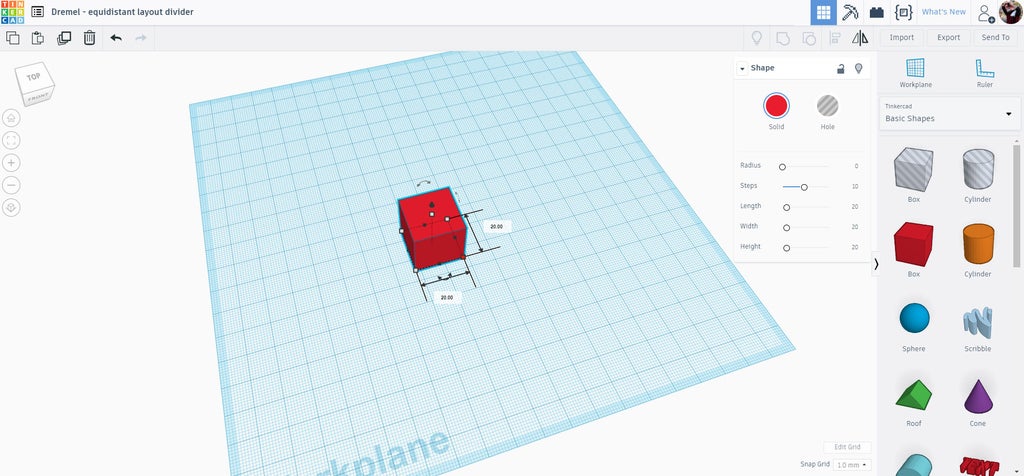This screenshot has height=476, width=1024.
Task: Open the Codeblocks braces icon
Action: pos(903,12)
